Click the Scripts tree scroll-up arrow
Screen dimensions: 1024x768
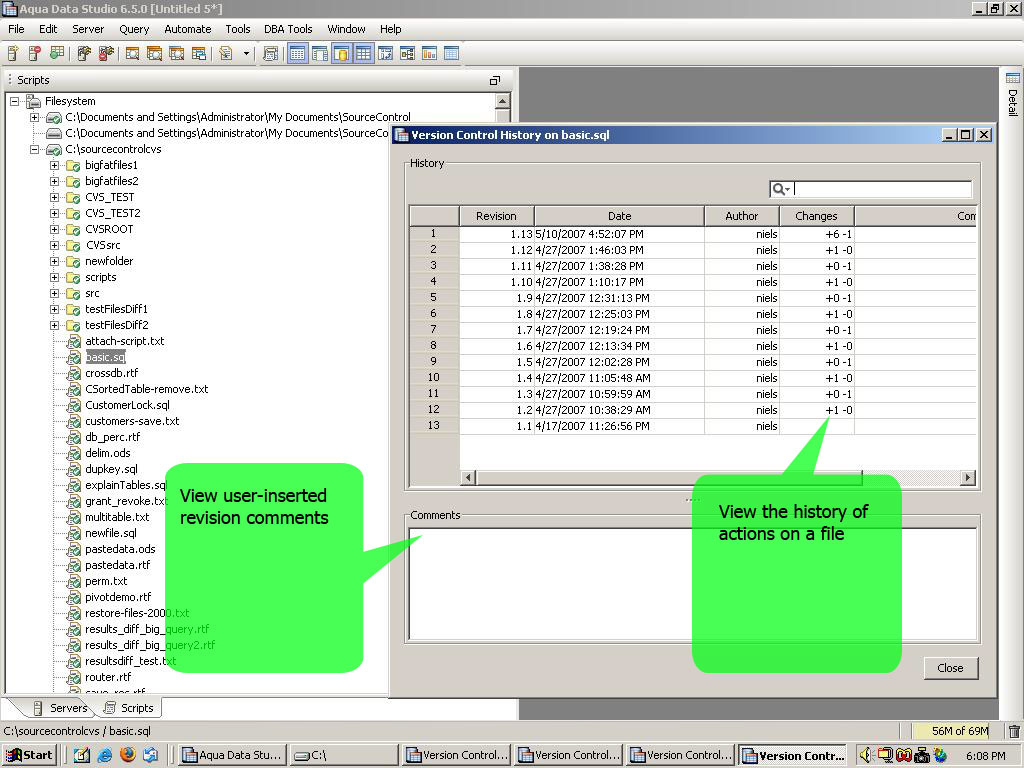point(502,101)
